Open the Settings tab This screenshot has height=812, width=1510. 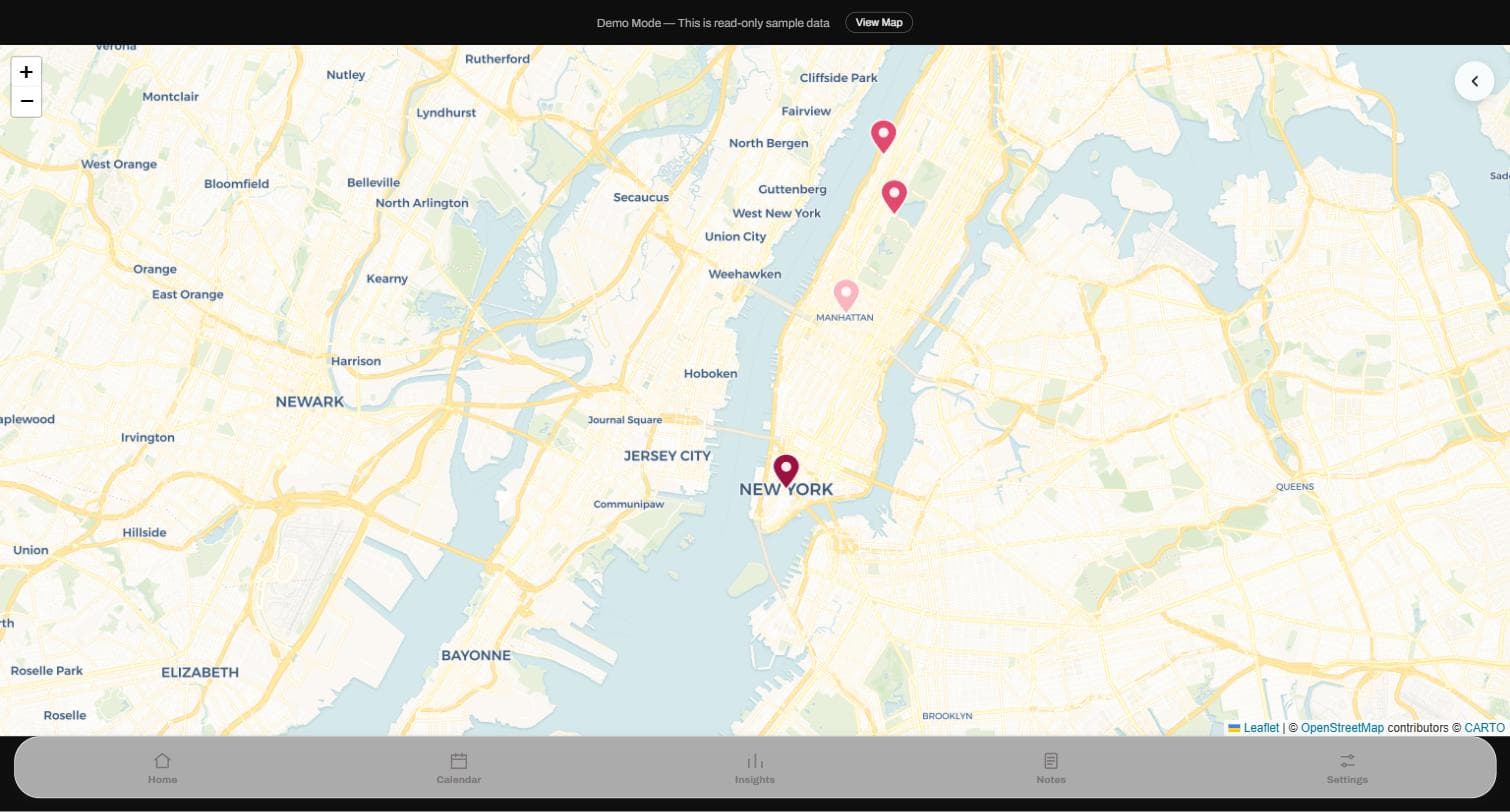(1347, 768)
